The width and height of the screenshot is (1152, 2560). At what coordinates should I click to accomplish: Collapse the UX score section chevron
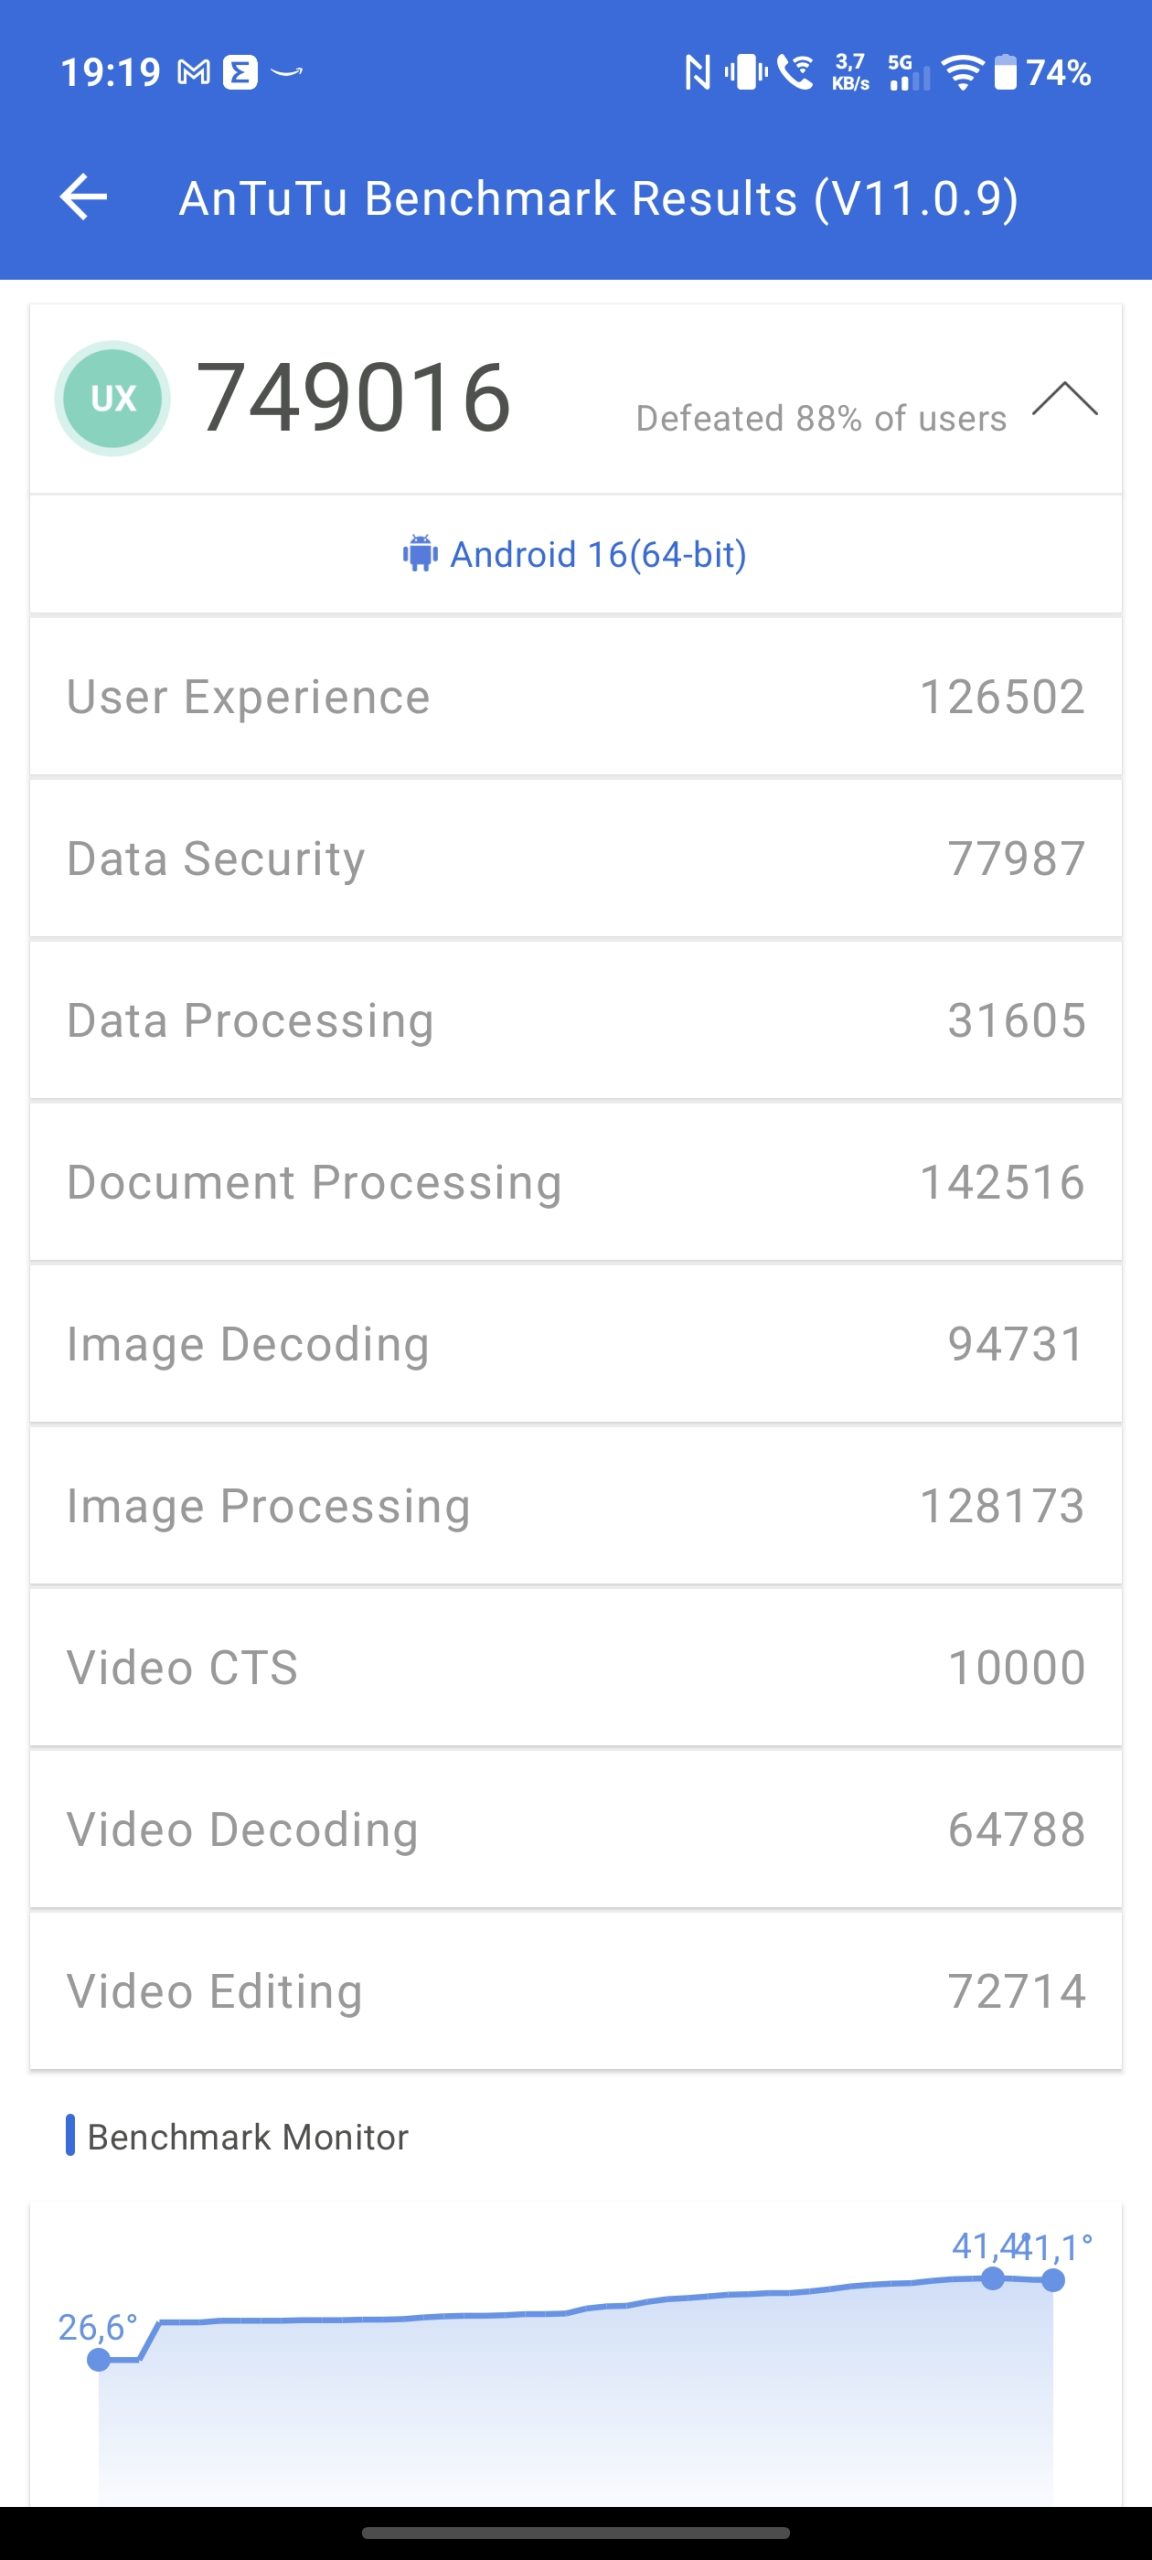[1064, 399]
